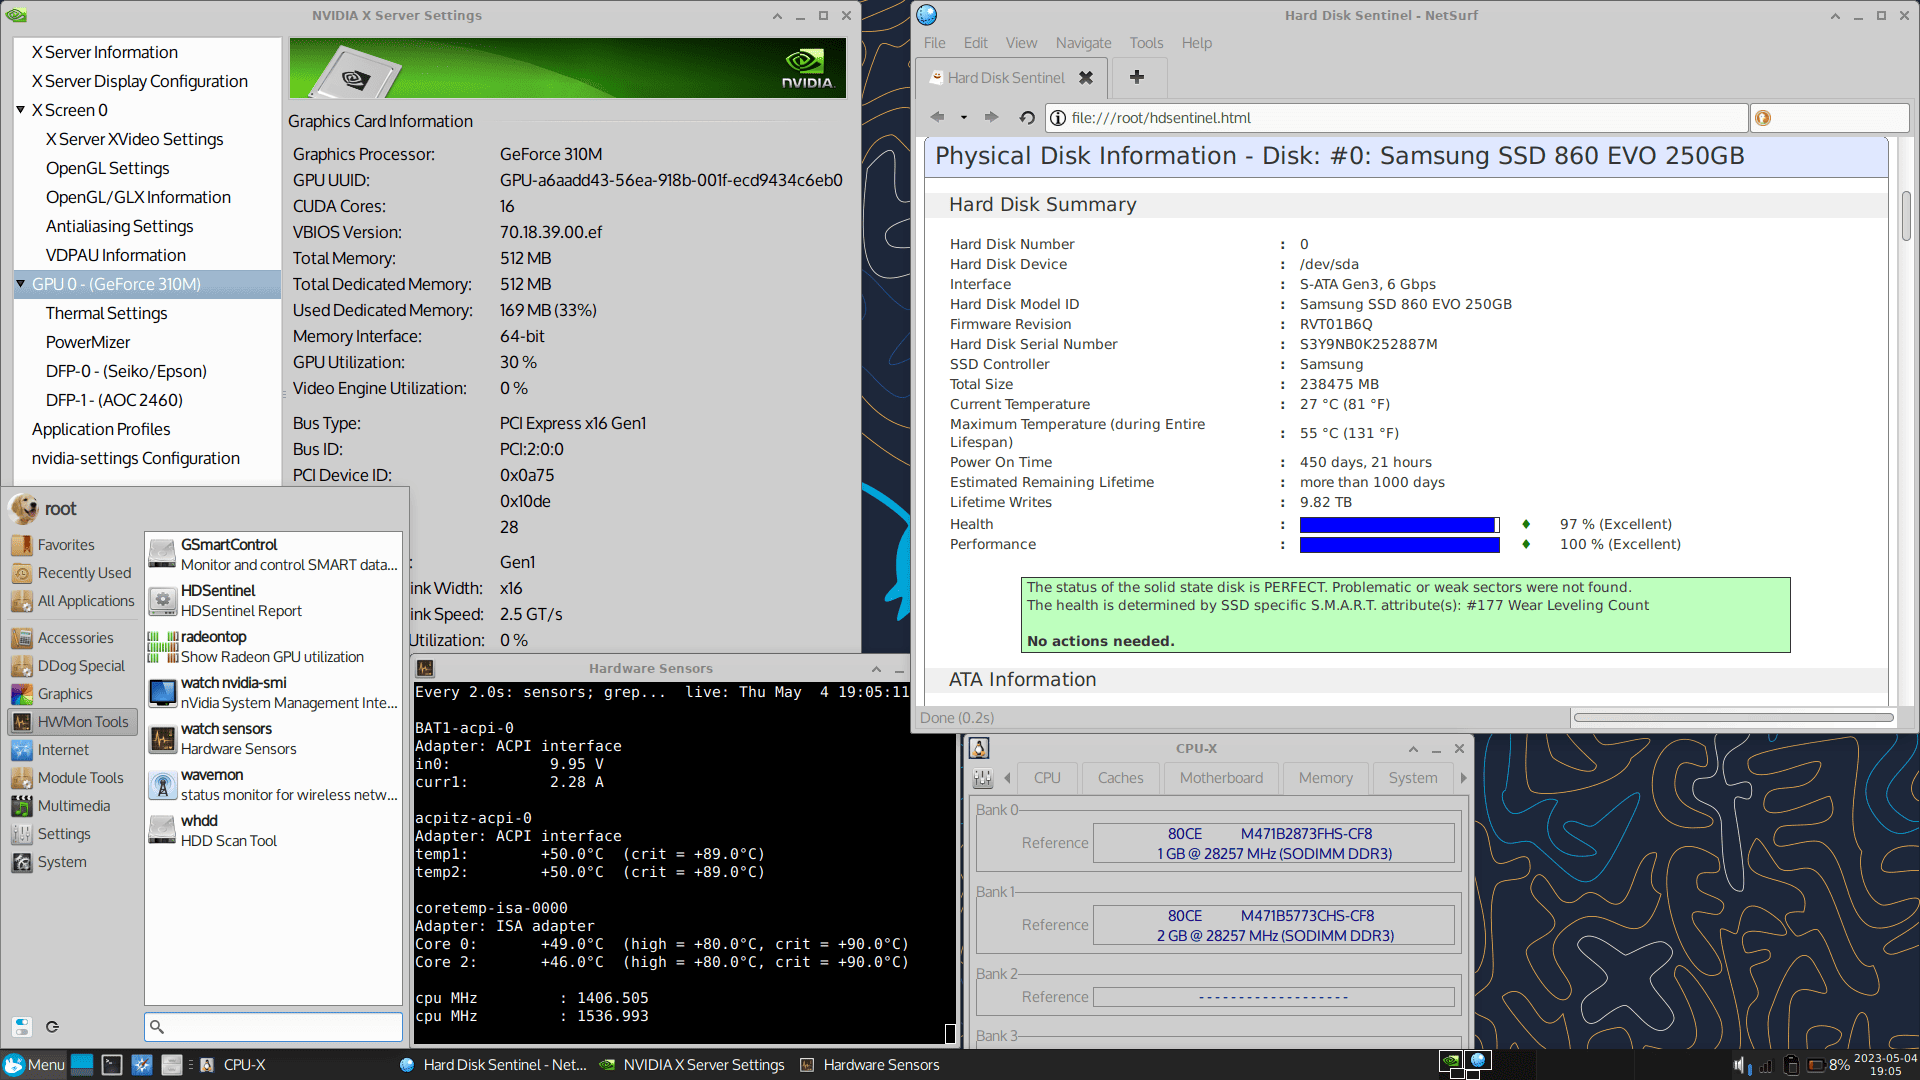Switch to the System tab in CPU-X
The image size is (1920, 1080).
point(1412,778)
